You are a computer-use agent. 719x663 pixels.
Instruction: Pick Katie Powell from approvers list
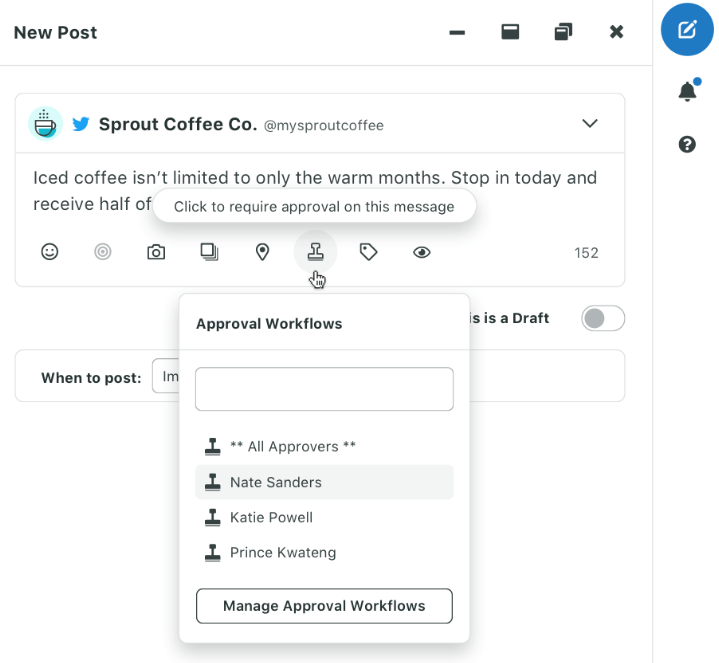point(324,517)
